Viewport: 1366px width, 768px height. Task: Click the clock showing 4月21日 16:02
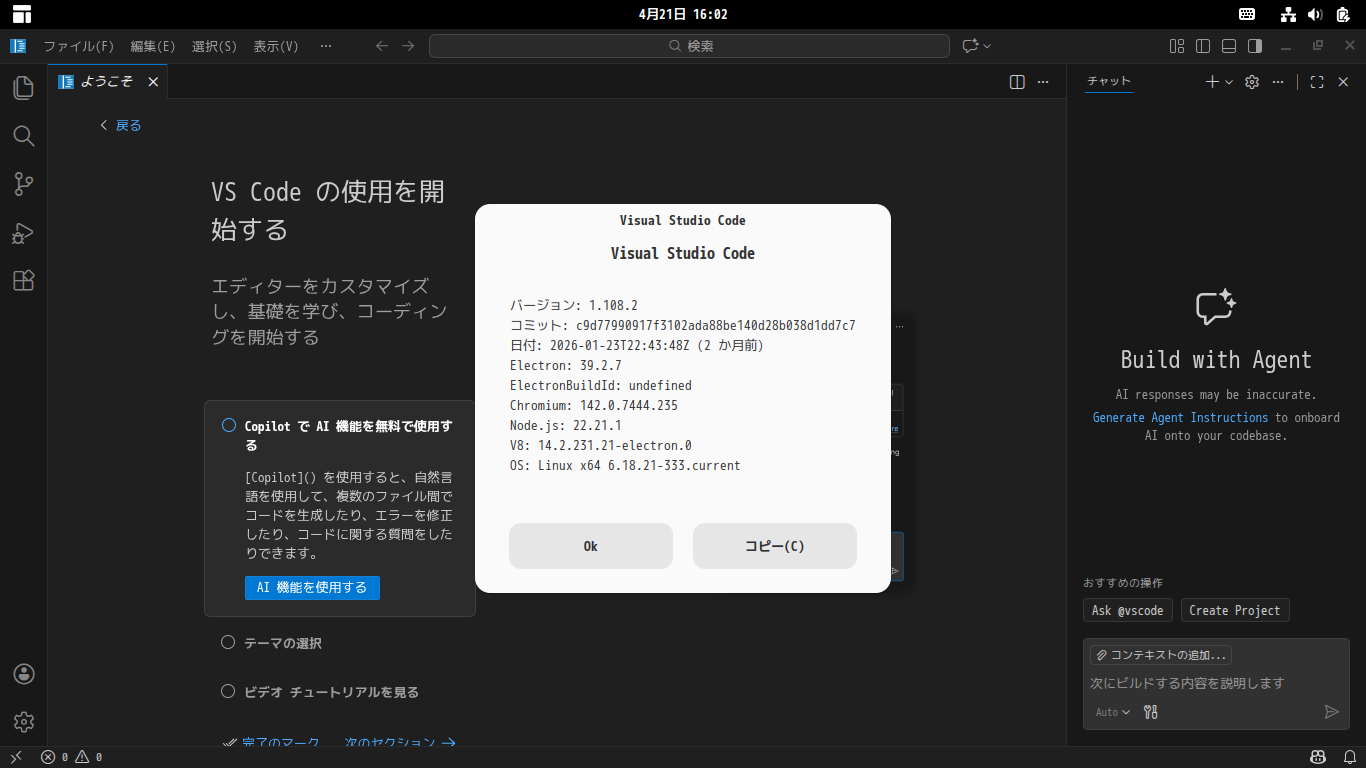(x=683, y=14)
